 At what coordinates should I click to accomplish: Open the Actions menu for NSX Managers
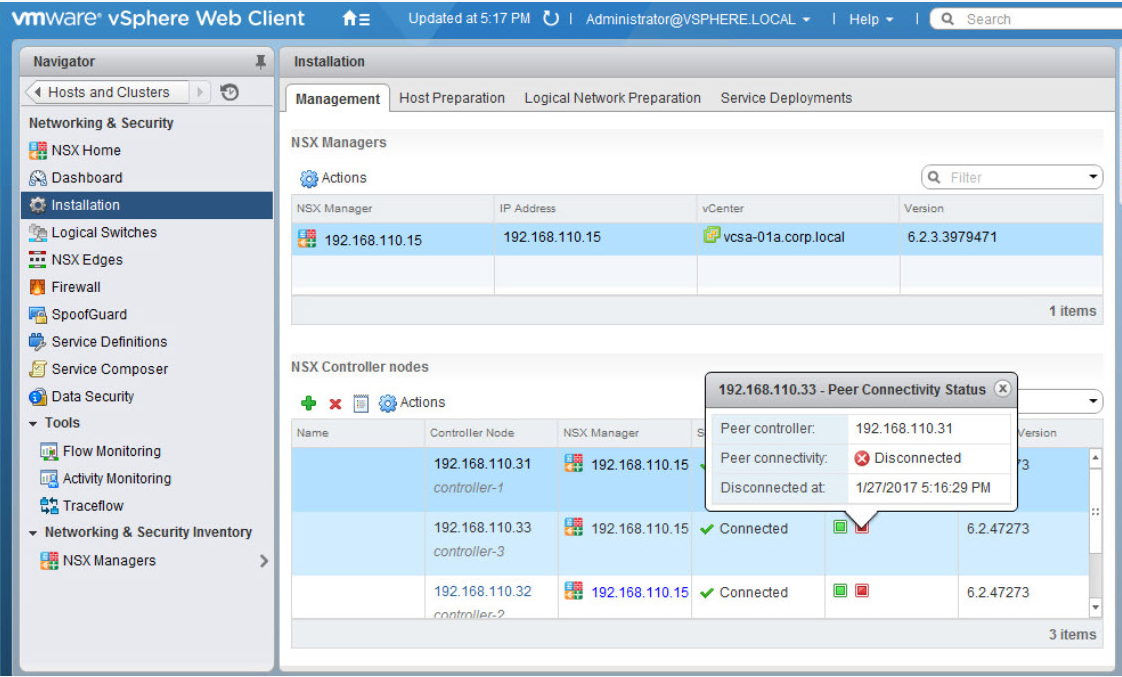[x=333, y=177]
